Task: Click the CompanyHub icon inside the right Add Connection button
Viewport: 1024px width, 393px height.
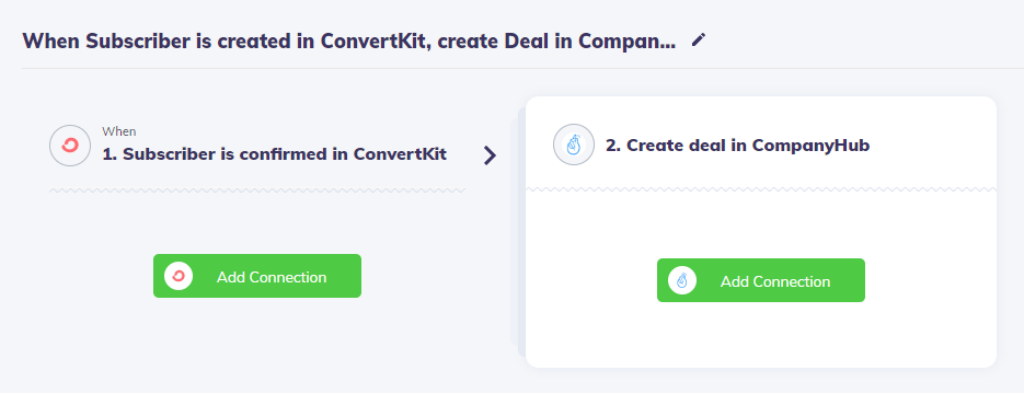Action: tap(682, 281)
